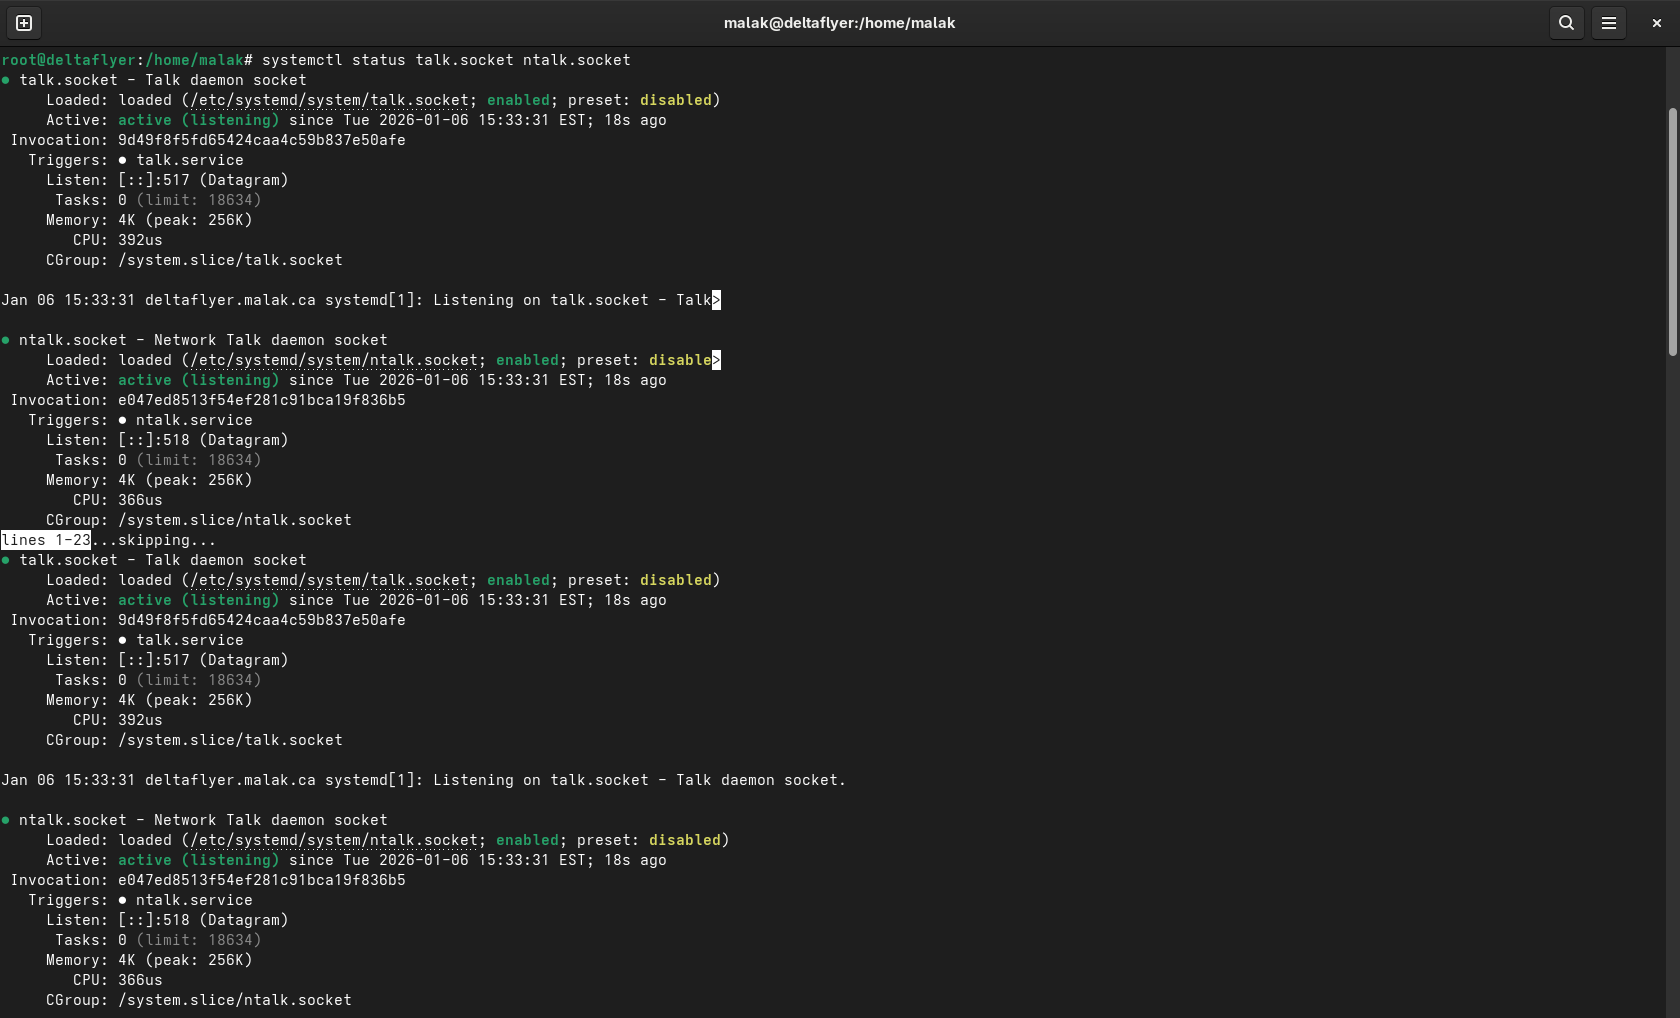This screenshot has height=1018, width=1680.
Task: Click the vertical scrollbar thumb
Action: tap(1672, 230)
